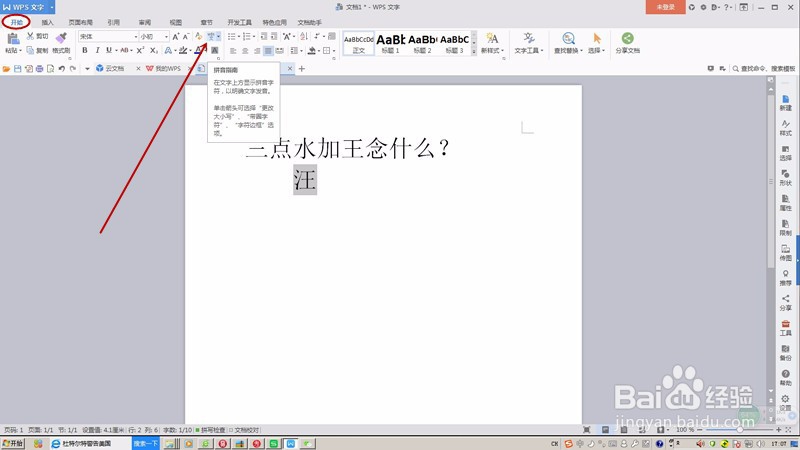
Task: Click the sort A-Z icon
Action: point(304,36)
